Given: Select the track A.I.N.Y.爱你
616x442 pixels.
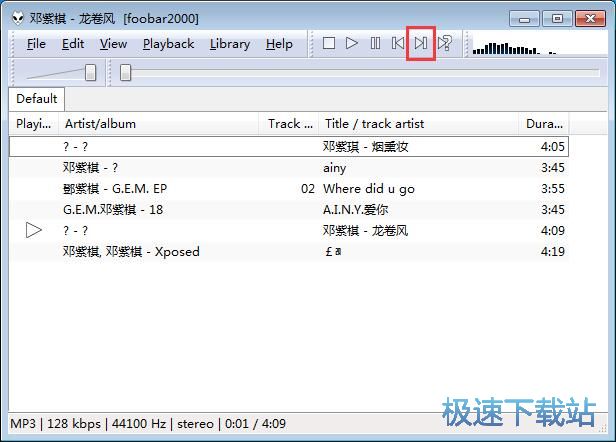Looking at the screenshot, I should (289, 209).
